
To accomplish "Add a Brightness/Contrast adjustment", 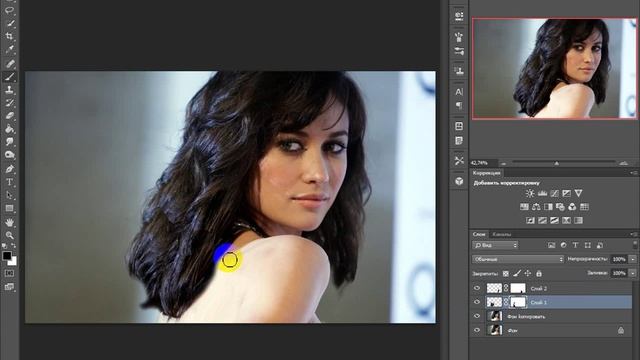I will (x=530, y=193).
